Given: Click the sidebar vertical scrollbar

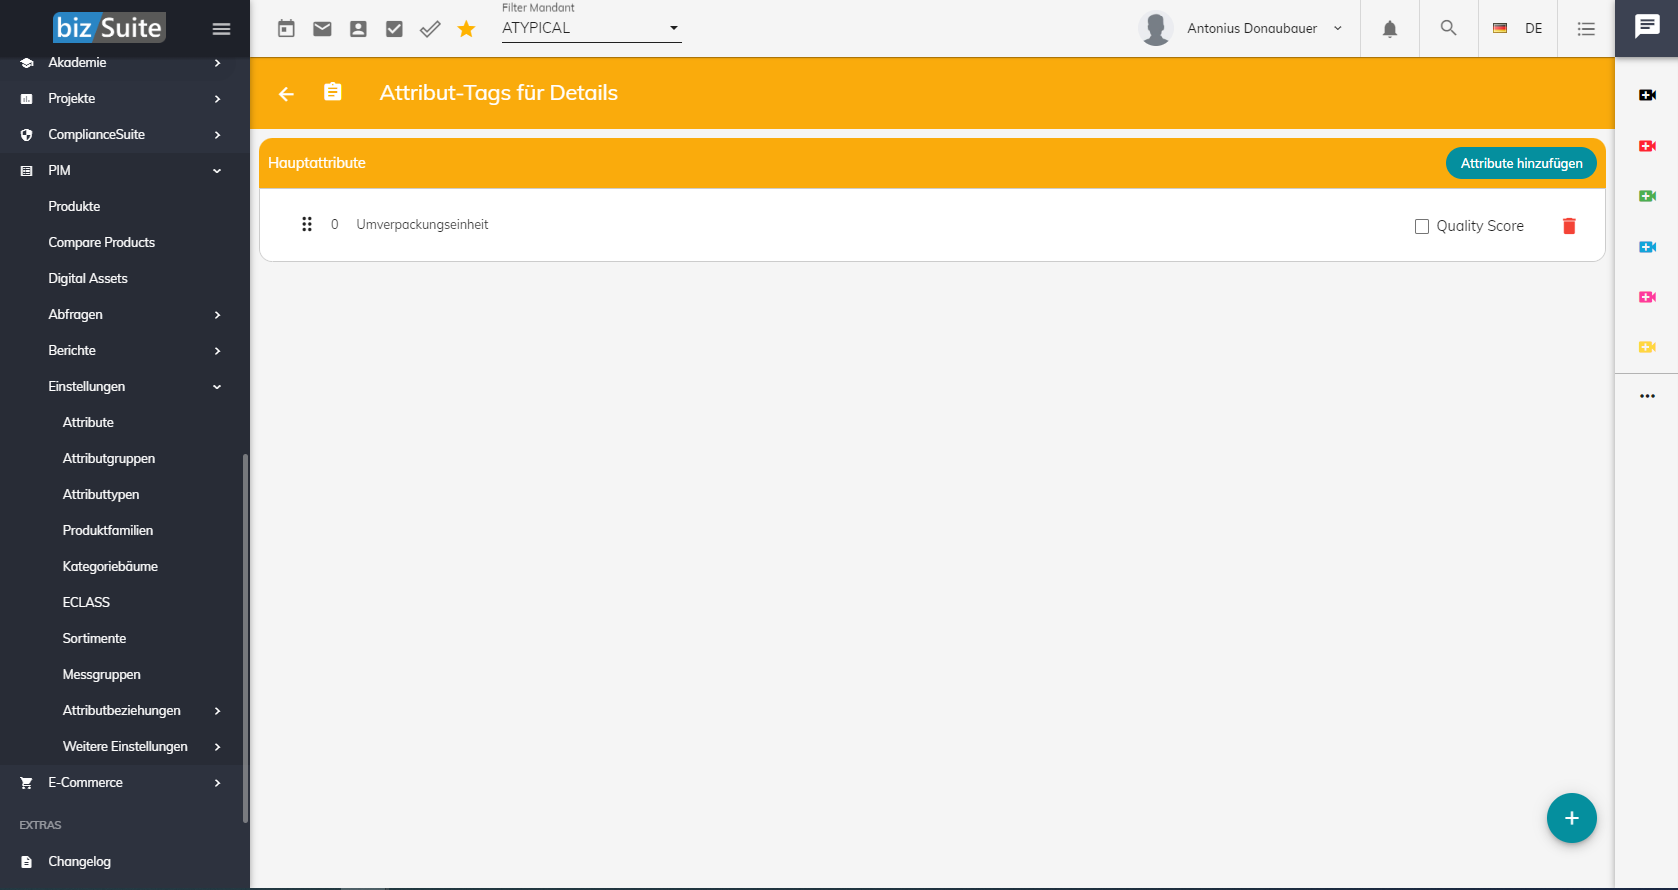Looking at the screenshot, I should click(x=245, y=638).
